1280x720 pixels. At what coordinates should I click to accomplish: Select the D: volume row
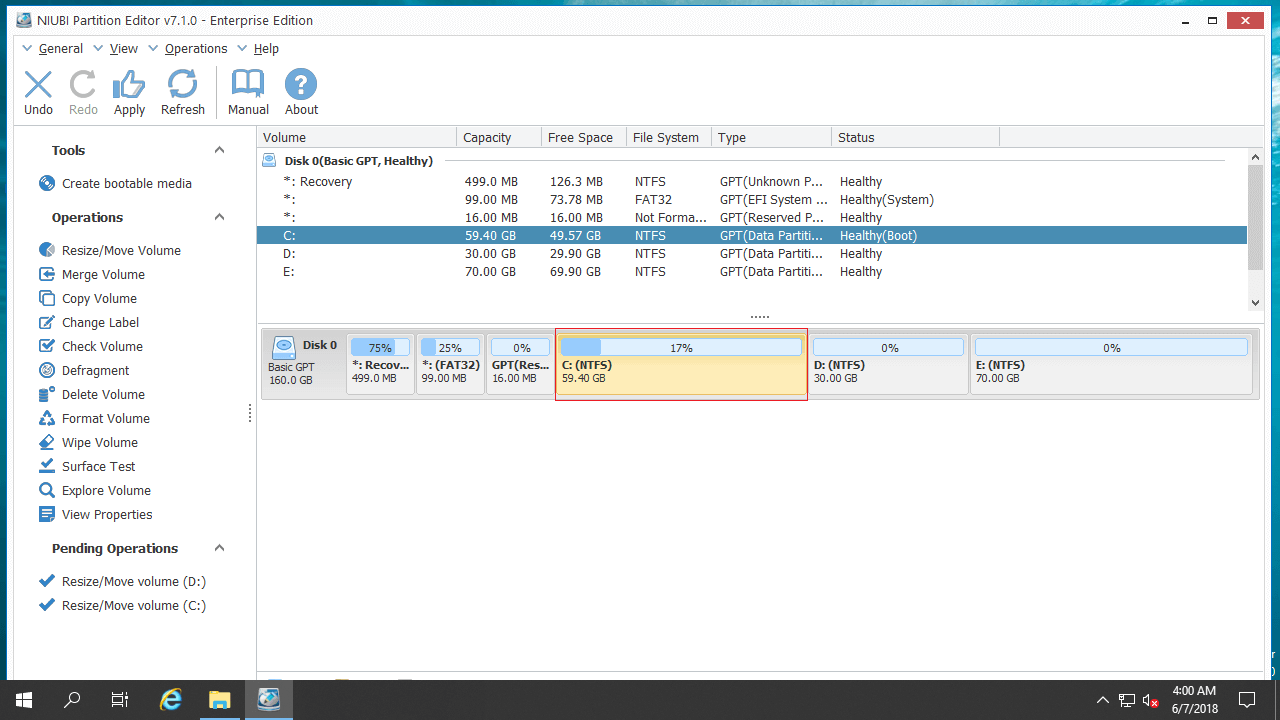(x=752, y=253)
